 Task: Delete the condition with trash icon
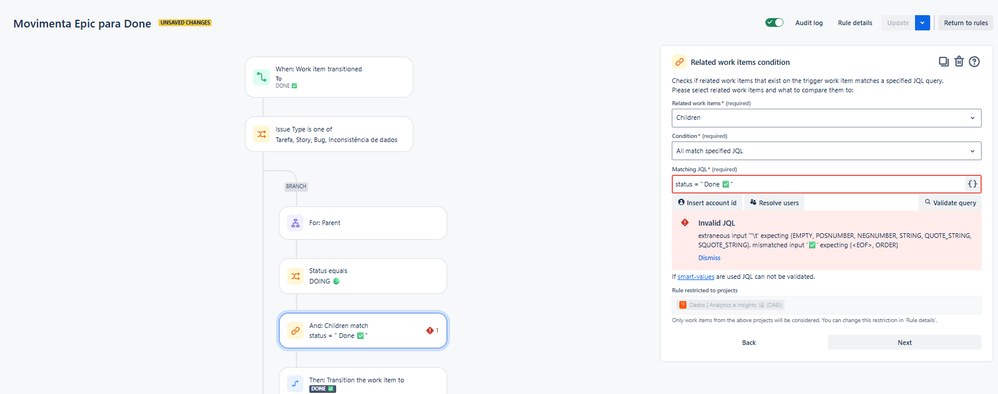(x=959, y=62)
